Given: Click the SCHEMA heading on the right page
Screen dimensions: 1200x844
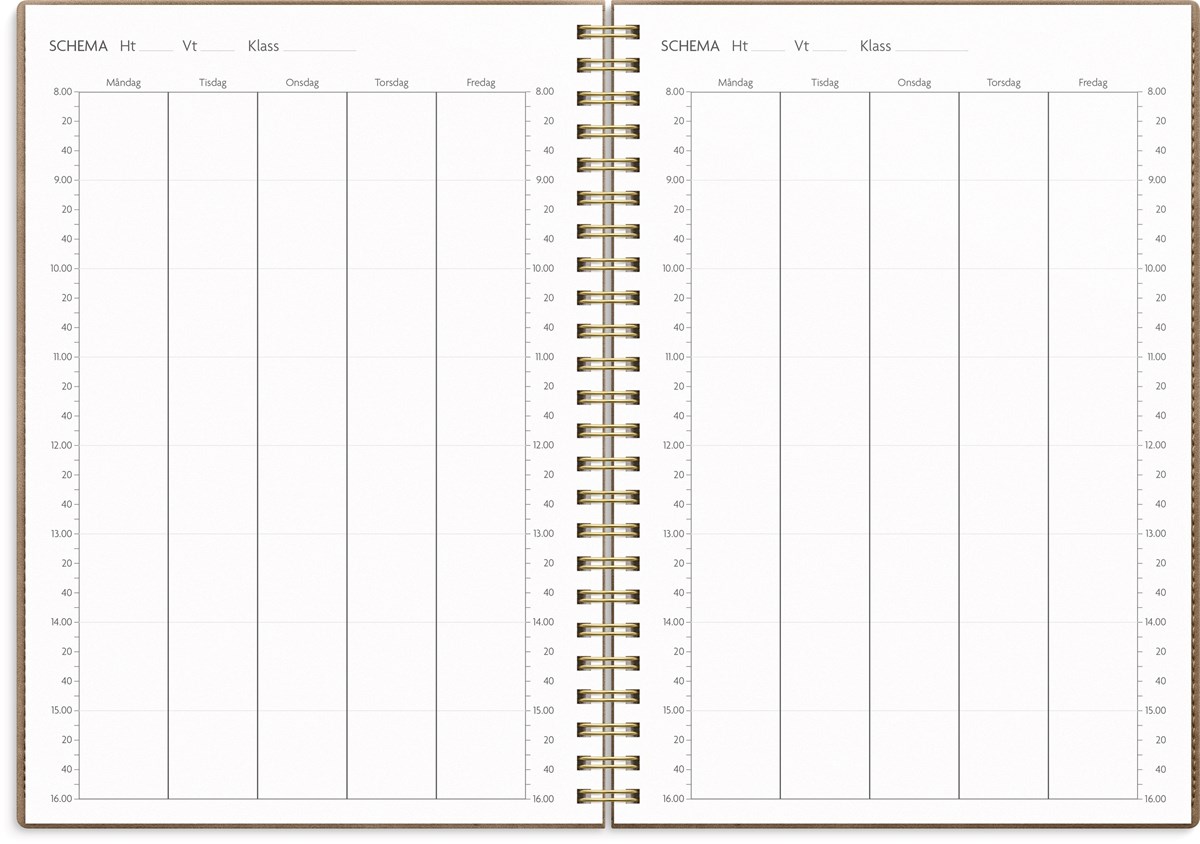Looking at the screenshot, I should [x=690, y=46].
